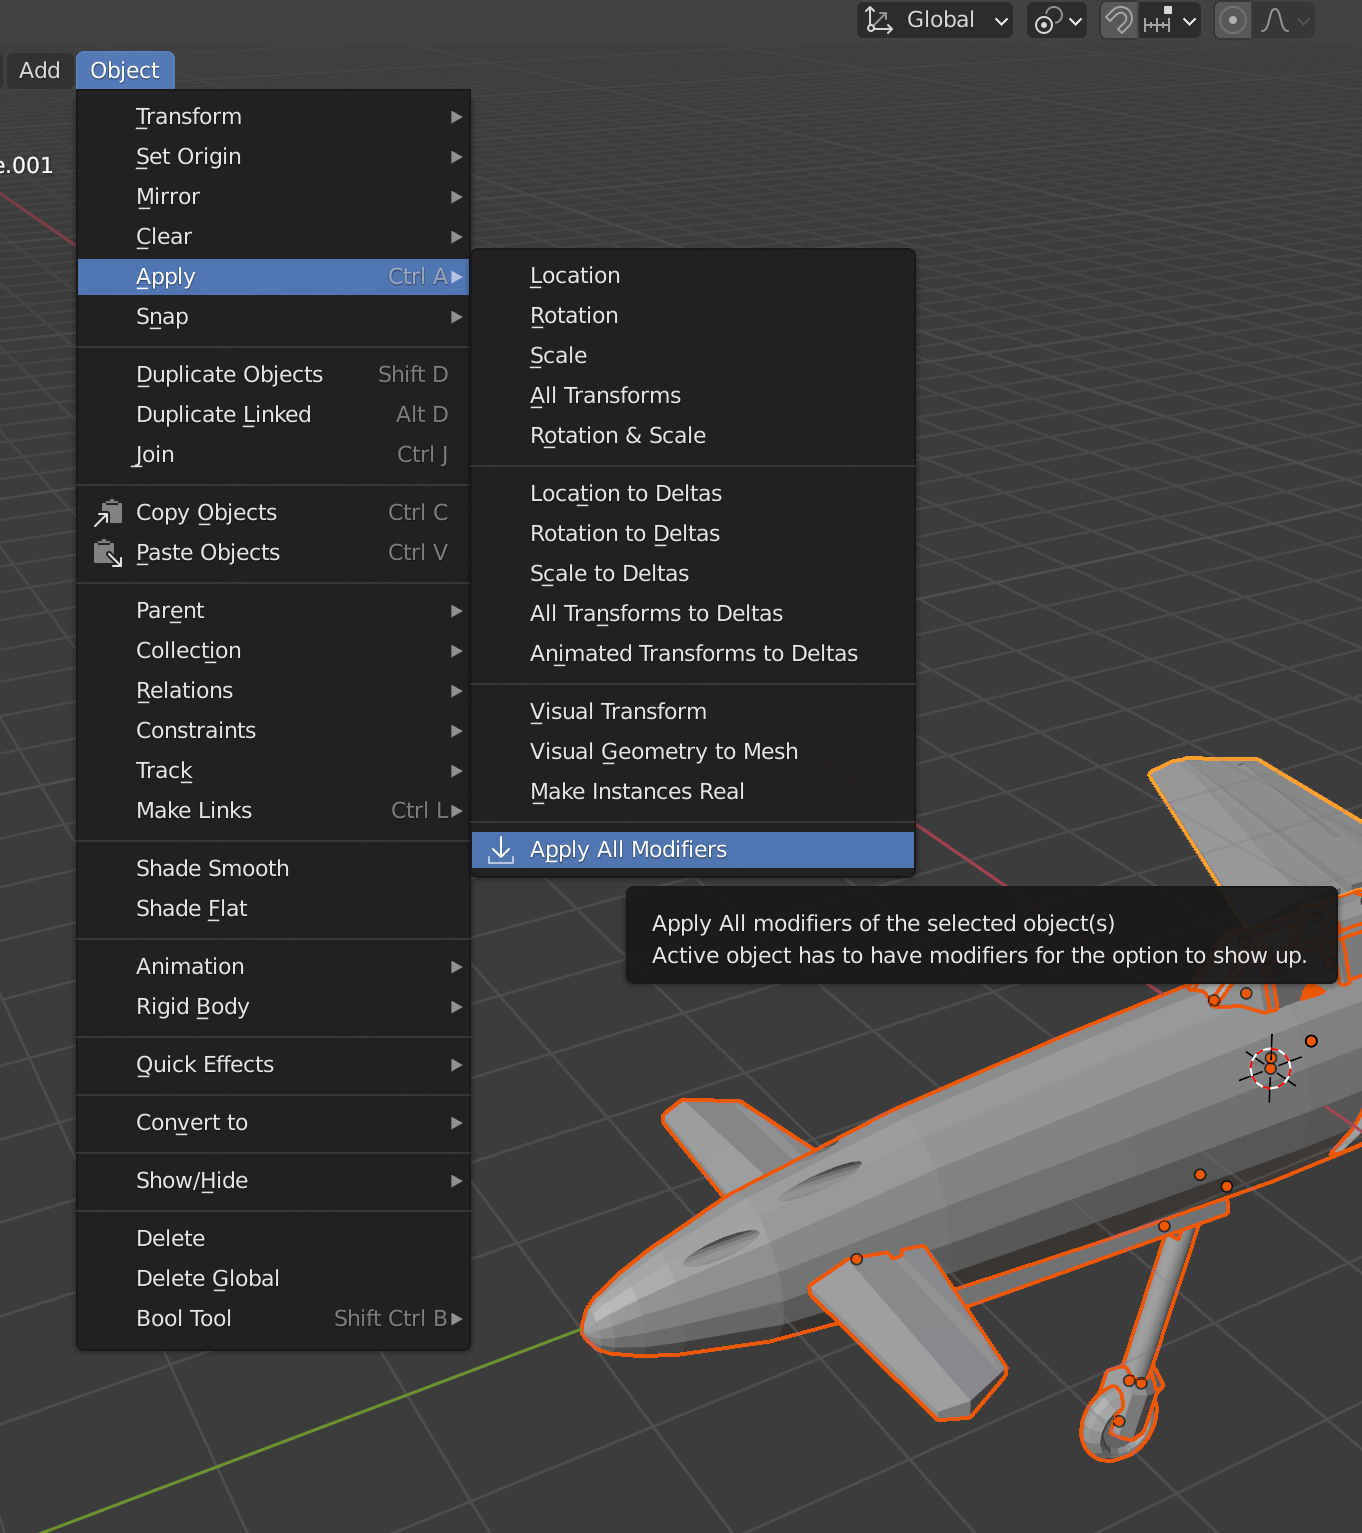
Task: Open the Relations submenu
Action: click(273, 691)
